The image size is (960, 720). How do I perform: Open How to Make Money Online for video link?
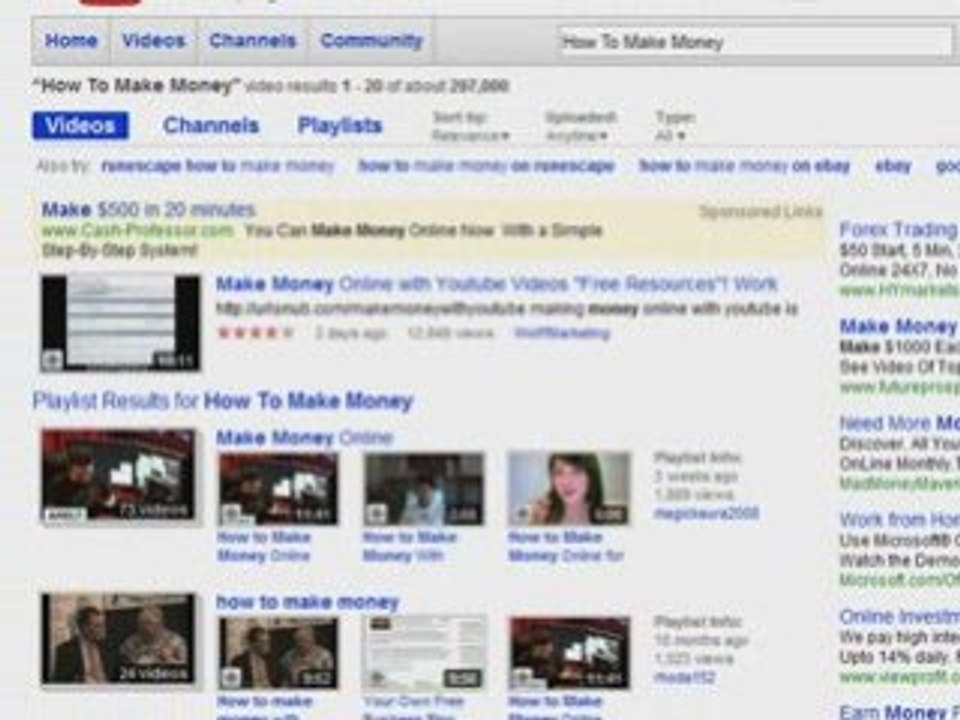566,547
